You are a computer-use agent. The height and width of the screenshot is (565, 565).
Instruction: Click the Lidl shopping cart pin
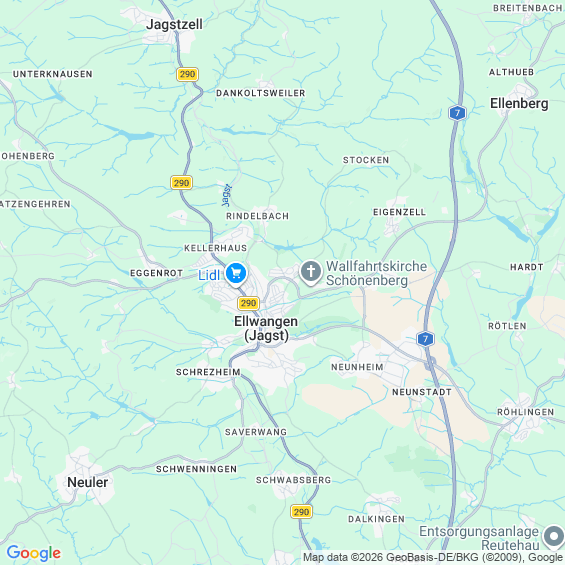236,274
